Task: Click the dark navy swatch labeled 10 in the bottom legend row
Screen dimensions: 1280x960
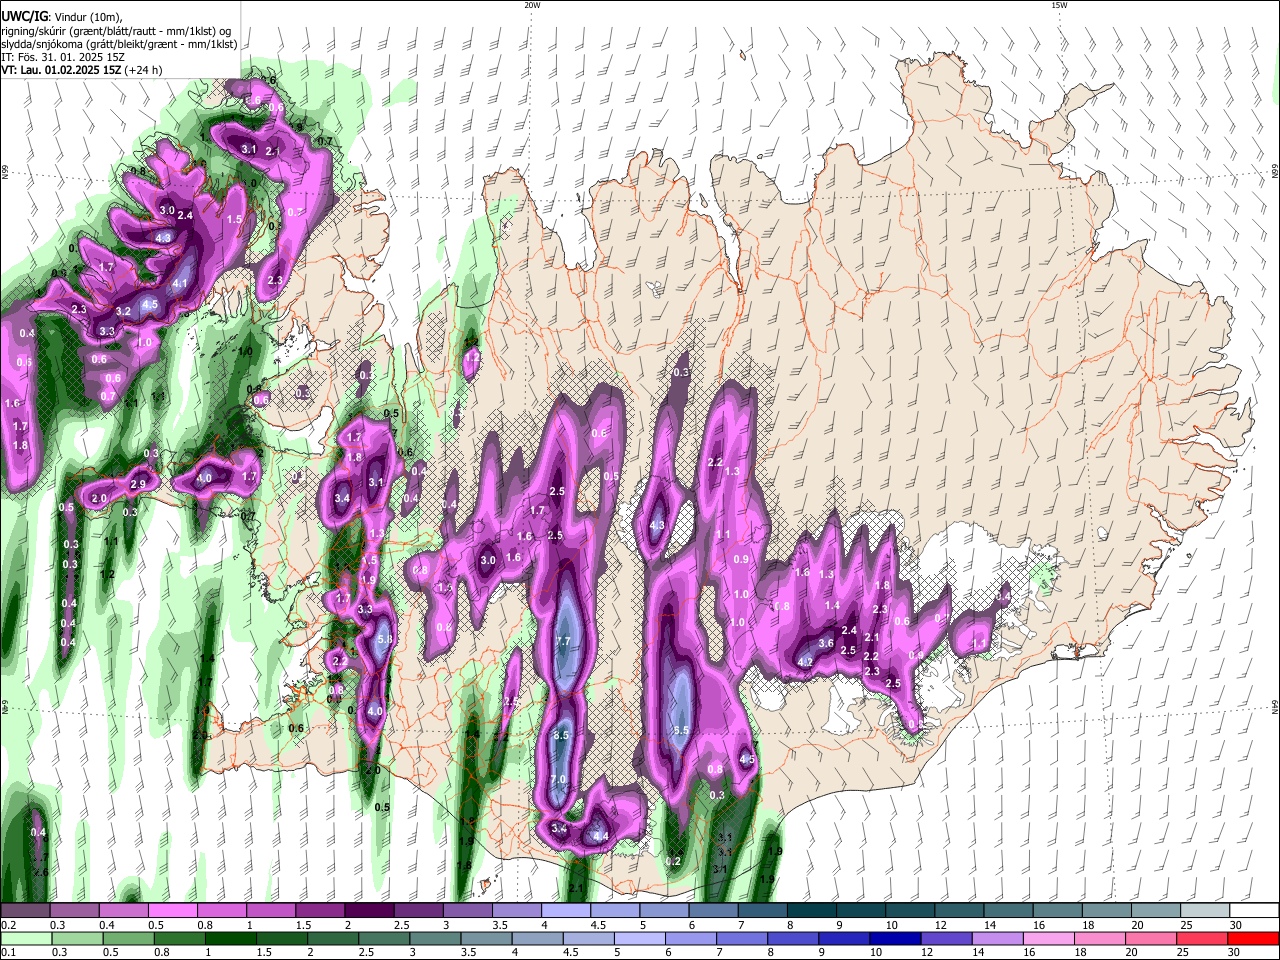Action: 893,938
